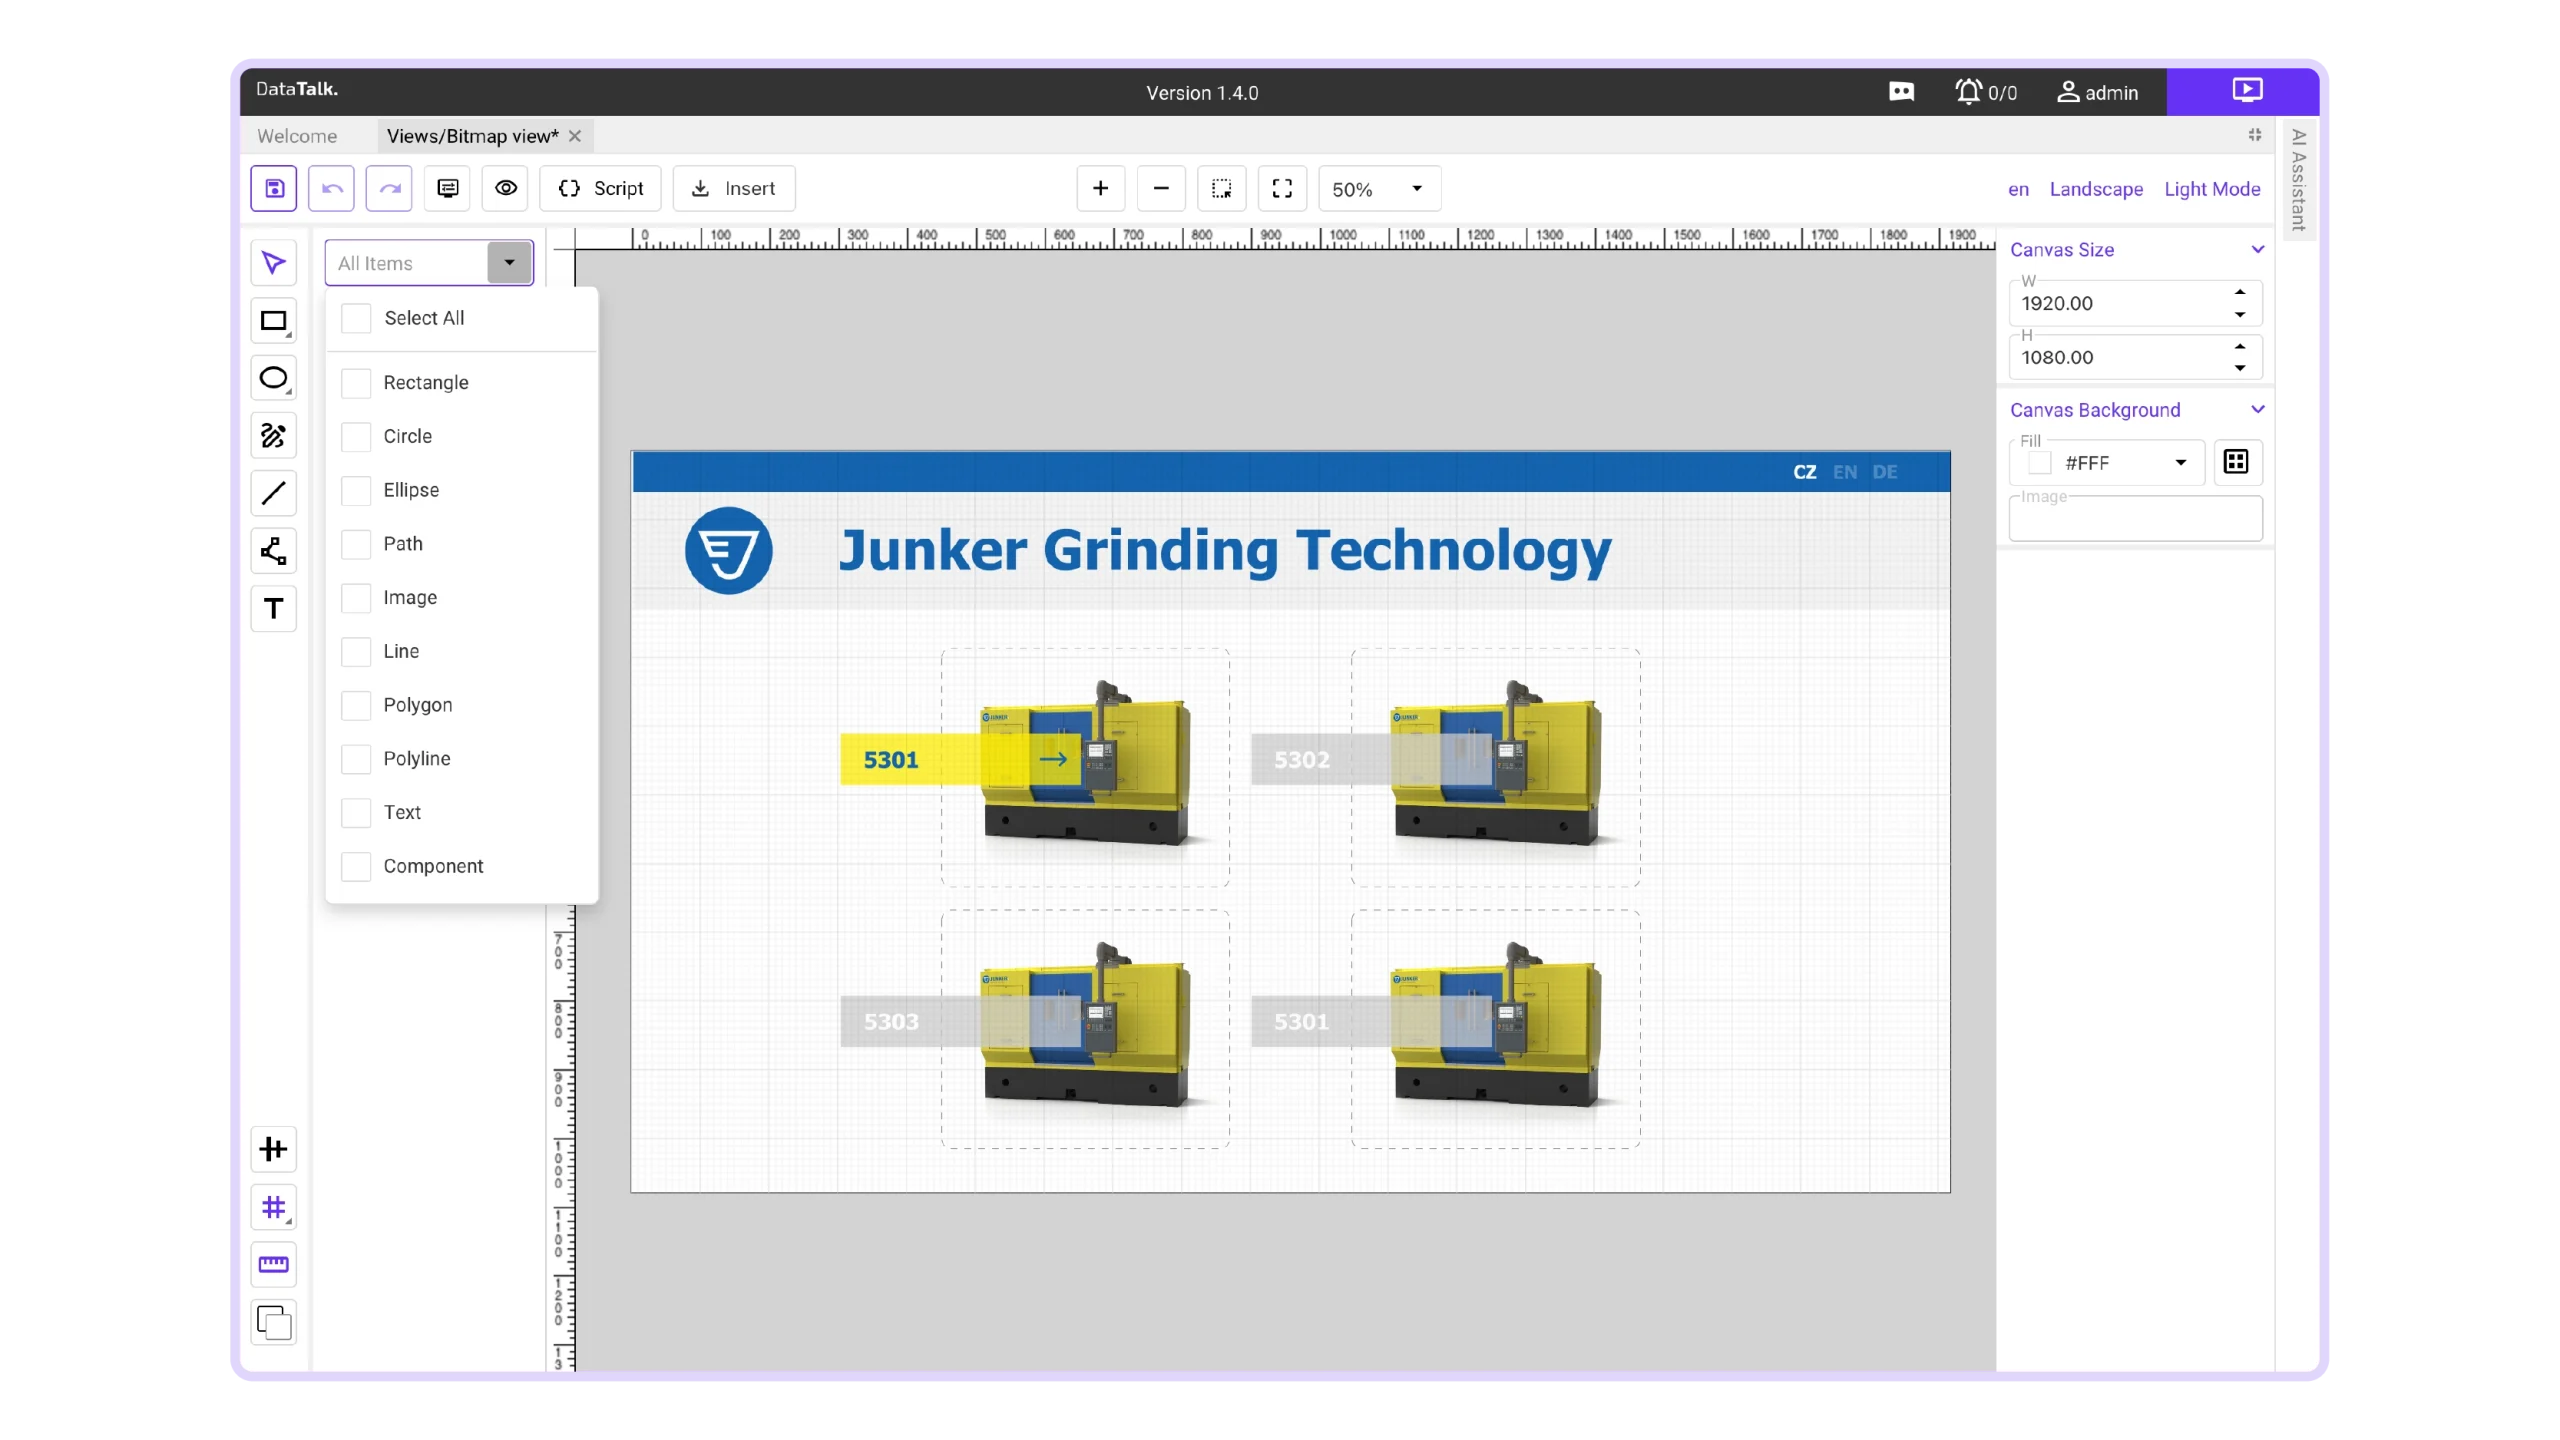2560x1440 pixels.
Task: Close the Views/Bitmap view tab
Action: (x=575, y=136)
